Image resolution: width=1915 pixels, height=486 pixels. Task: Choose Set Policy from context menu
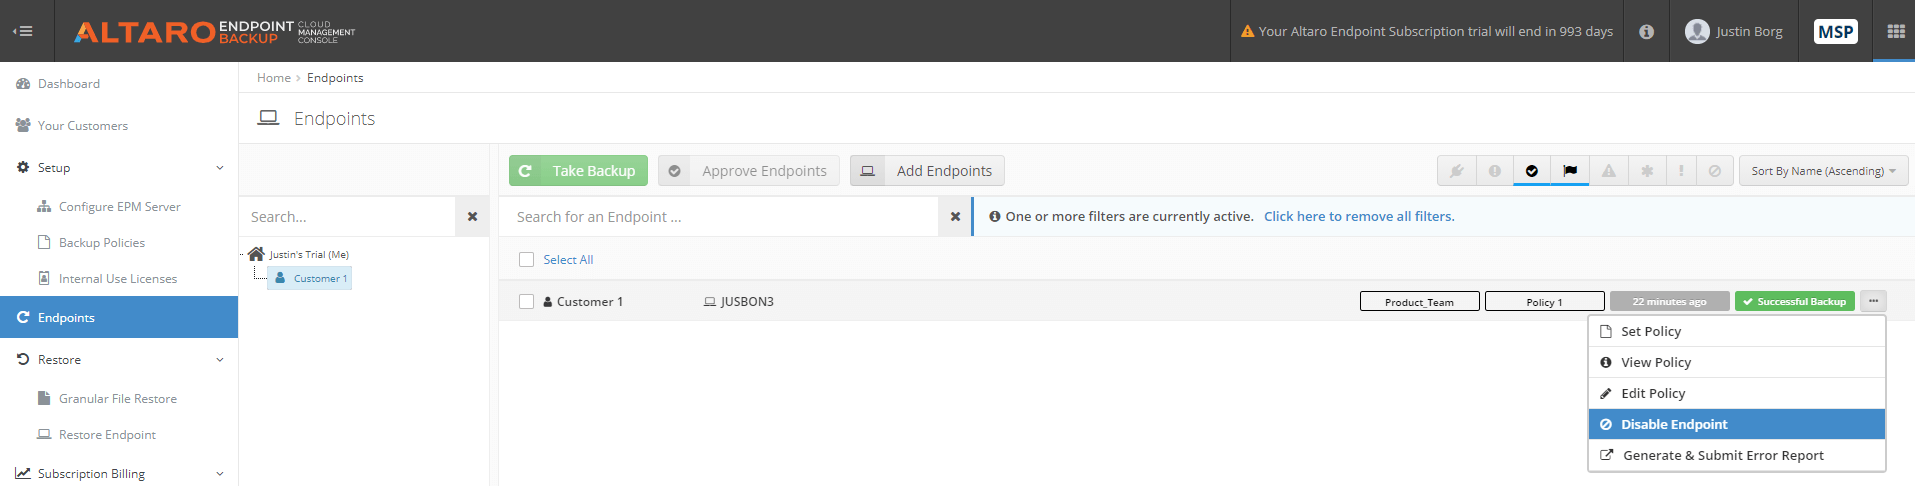(1737, 332)
